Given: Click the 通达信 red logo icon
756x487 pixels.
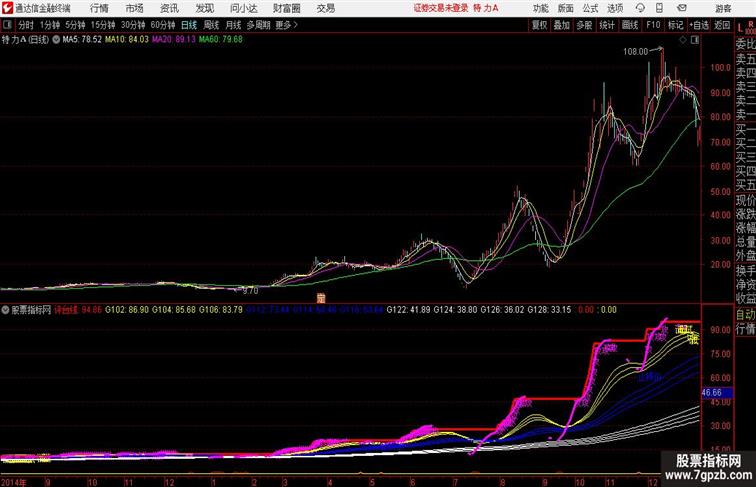Looking at the screenshot, I should (7, 8).
